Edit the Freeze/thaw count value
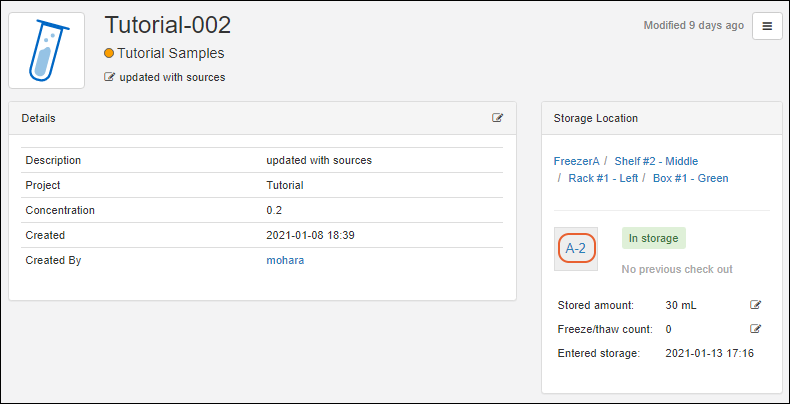 click(756, 329)
